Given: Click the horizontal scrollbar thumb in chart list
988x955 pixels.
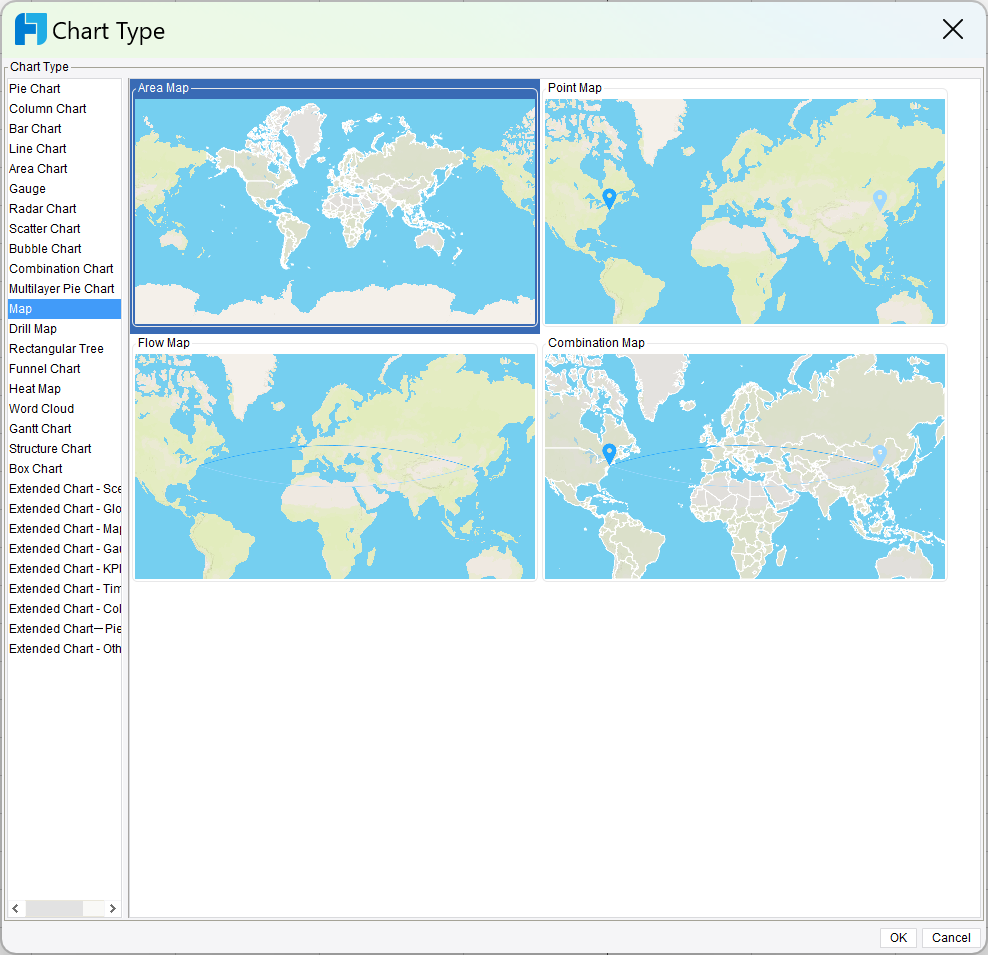Looking at the screenshot, I should 54,908.
